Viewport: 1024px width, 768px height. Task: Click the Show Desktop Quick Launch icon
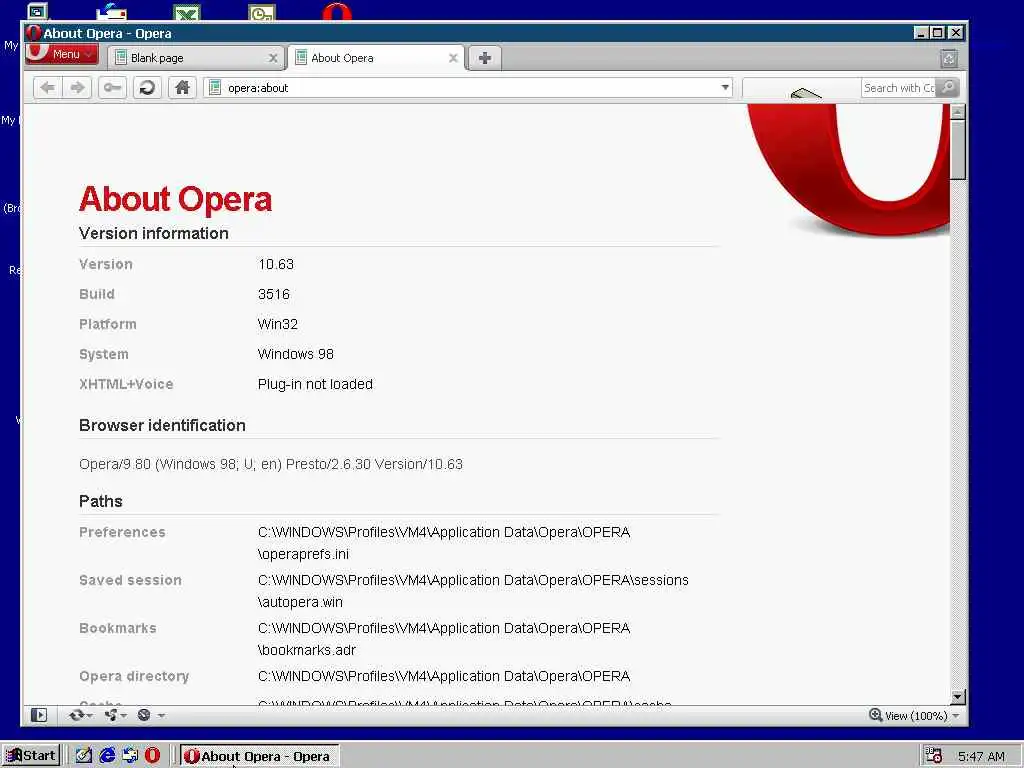coord(84,756)
